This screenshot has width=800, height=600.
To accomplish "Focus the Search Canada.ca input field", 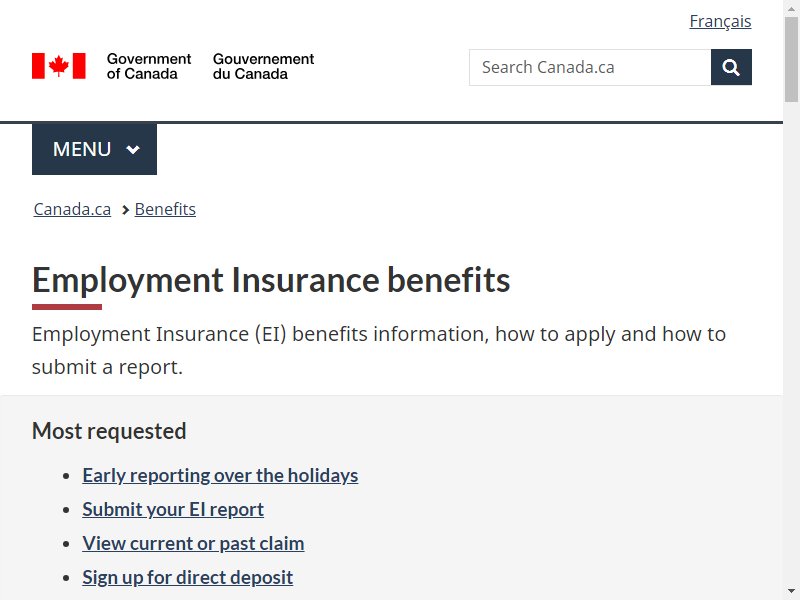I will click(x=590, y=67).
